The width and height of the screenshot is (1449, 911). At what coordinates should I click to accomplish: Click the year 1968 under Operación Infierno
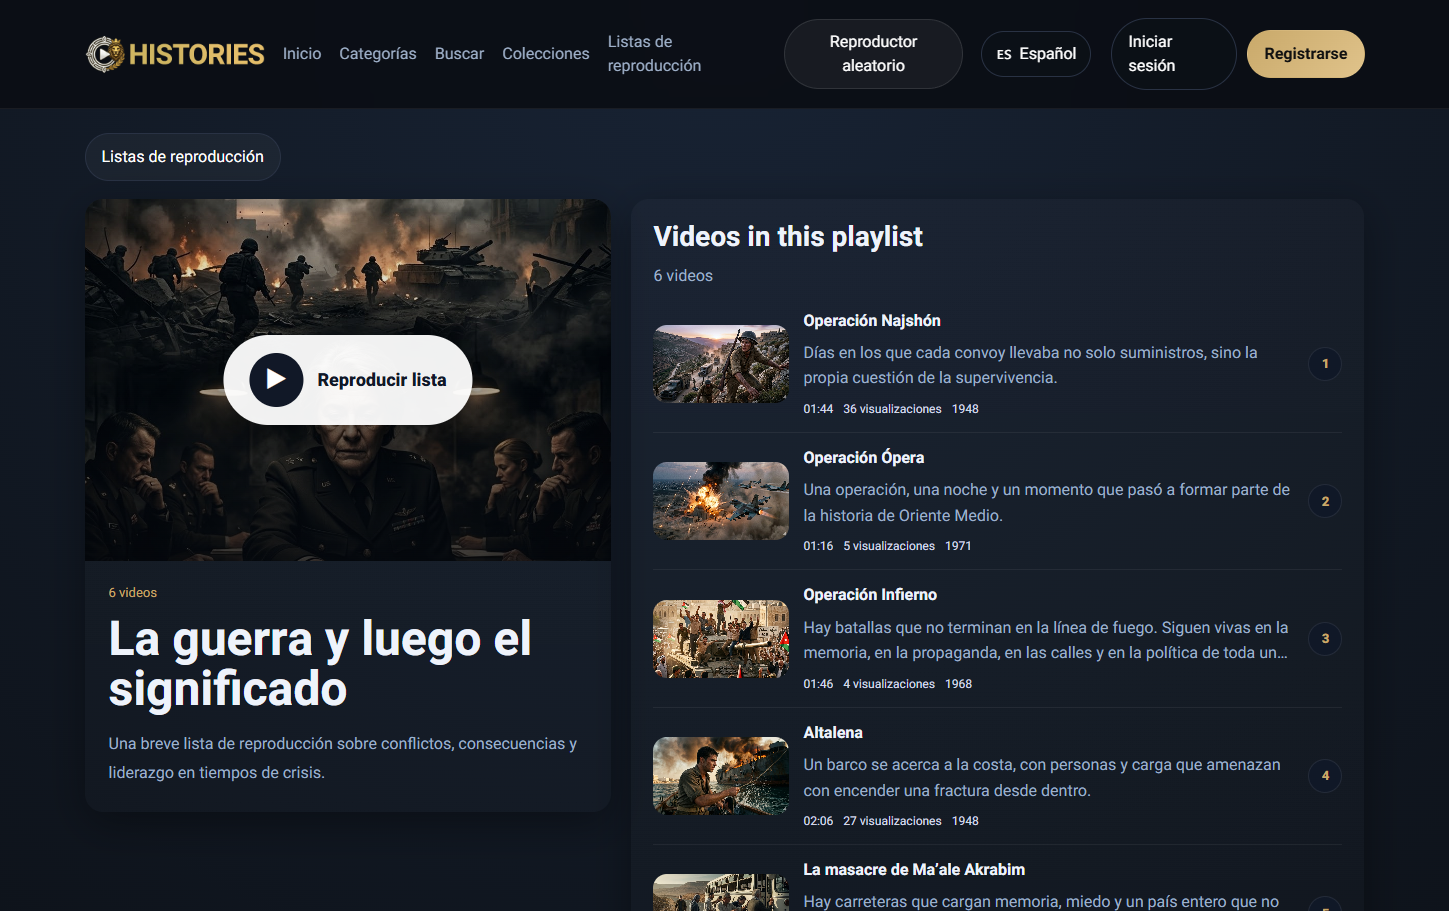(959, 684)
